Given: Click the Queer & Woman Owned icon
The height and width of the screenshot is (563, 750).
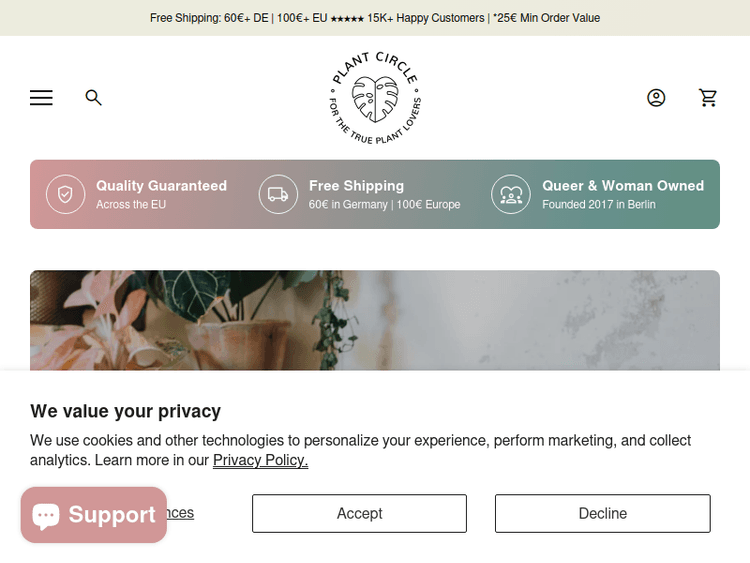Looking at the screenshot, I should (511, 194).
